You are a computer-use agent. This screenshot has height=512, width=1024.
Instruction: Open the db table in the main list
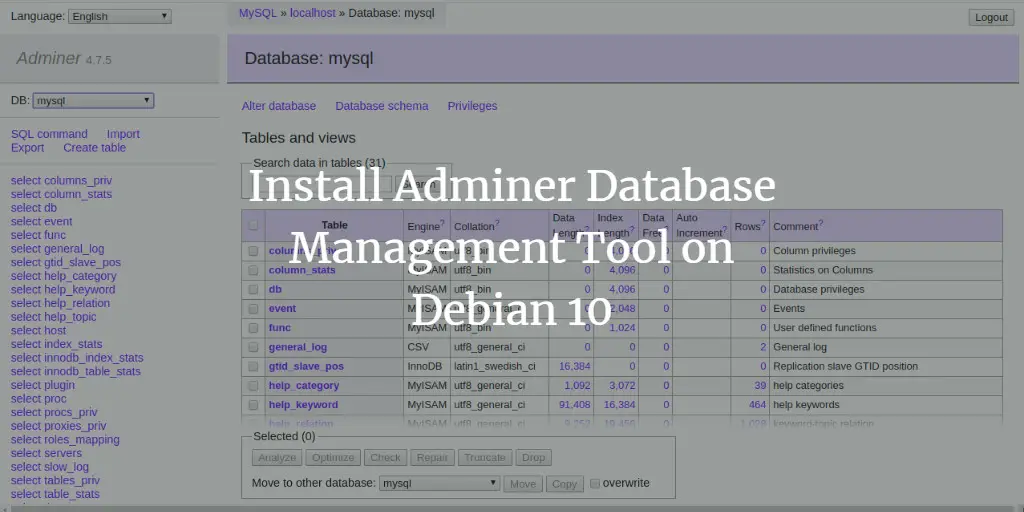[275, 289]
